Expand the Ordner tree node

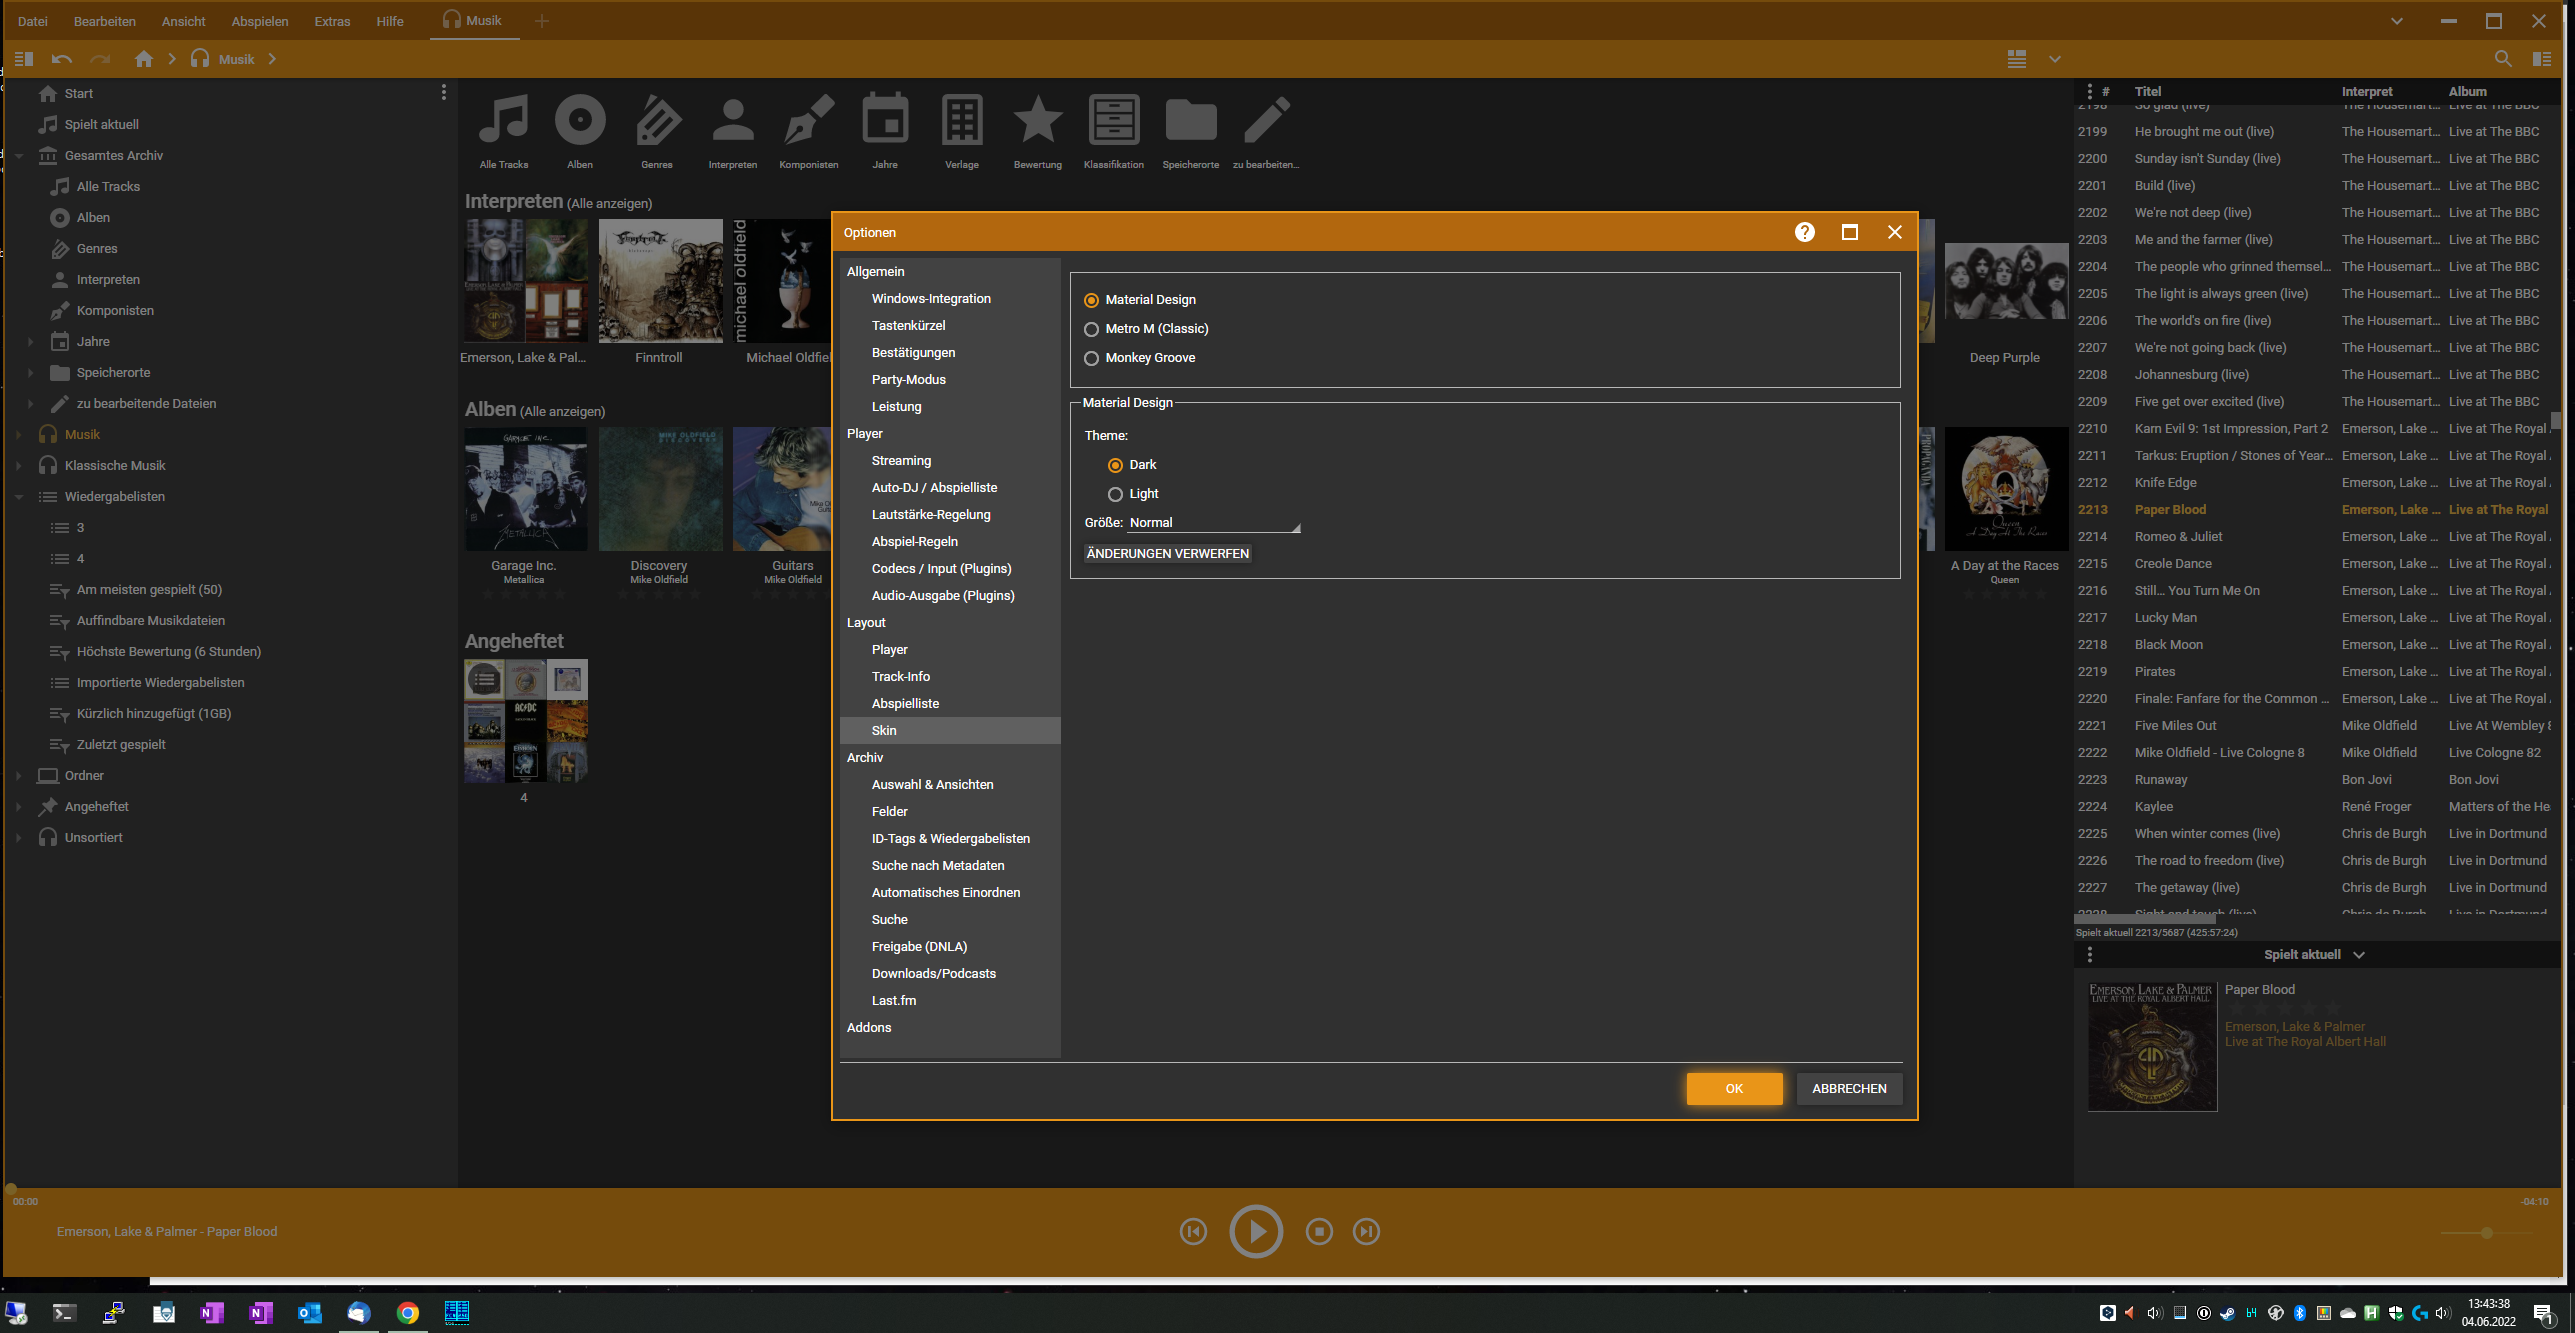point(19,776)
